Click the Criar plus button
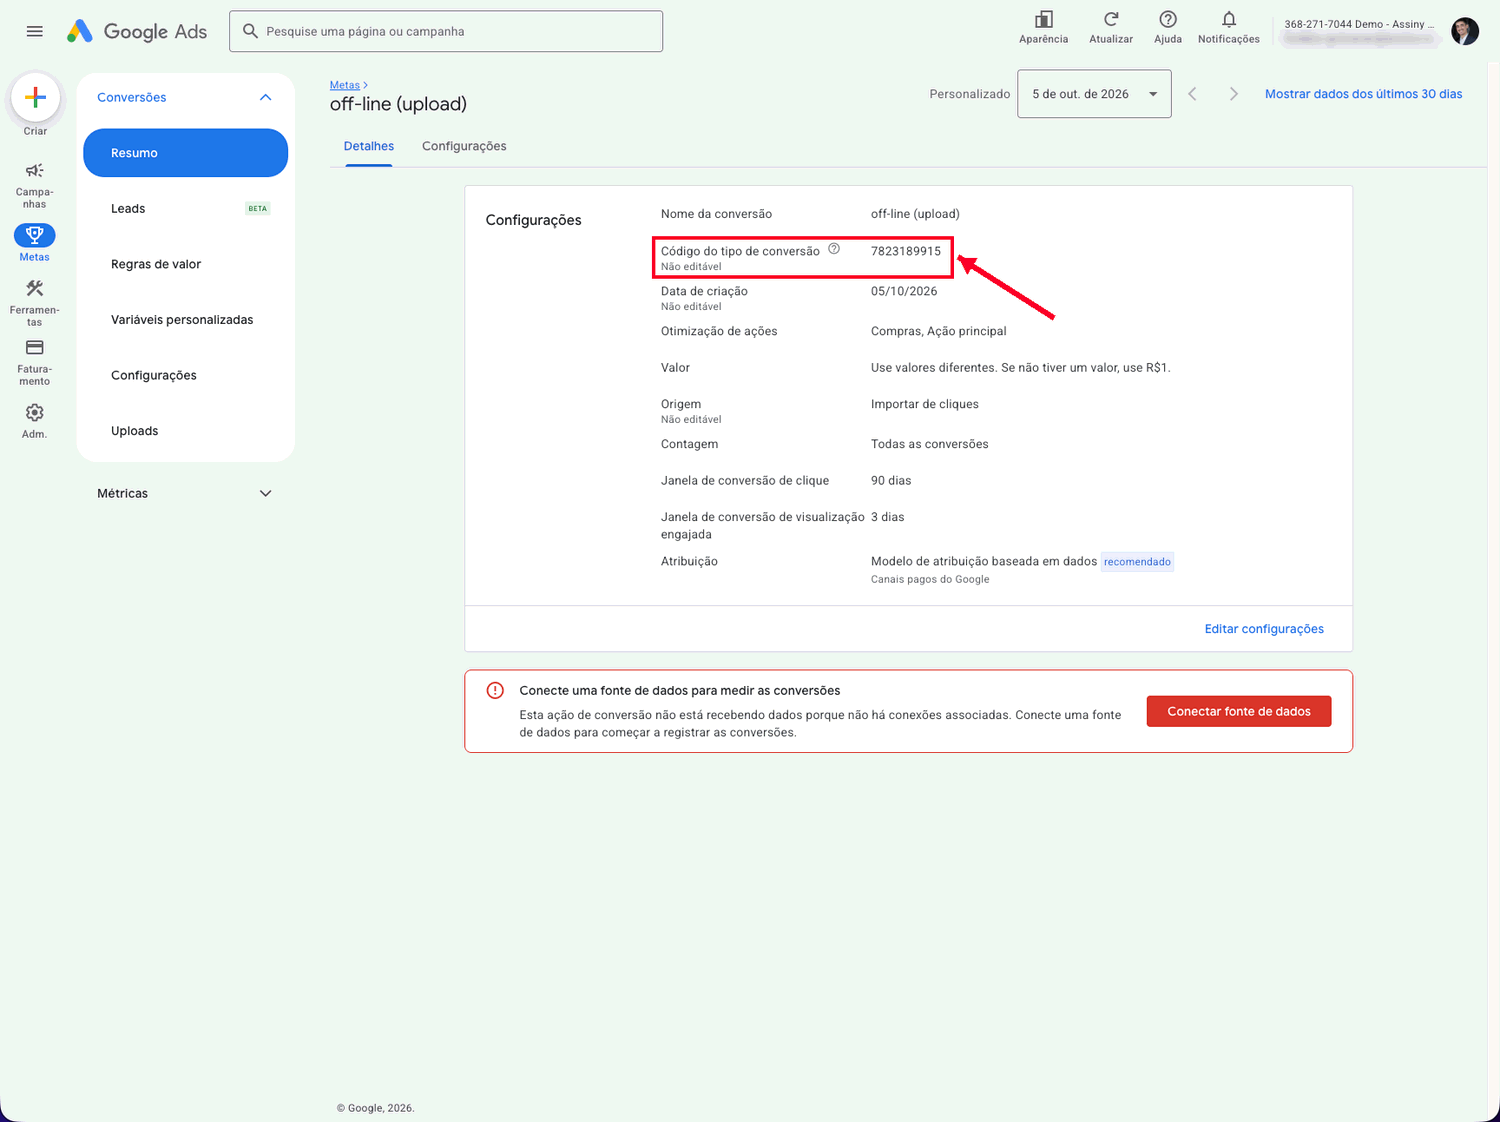The height and width of the screenshot is (1122, 1500). 35,97
